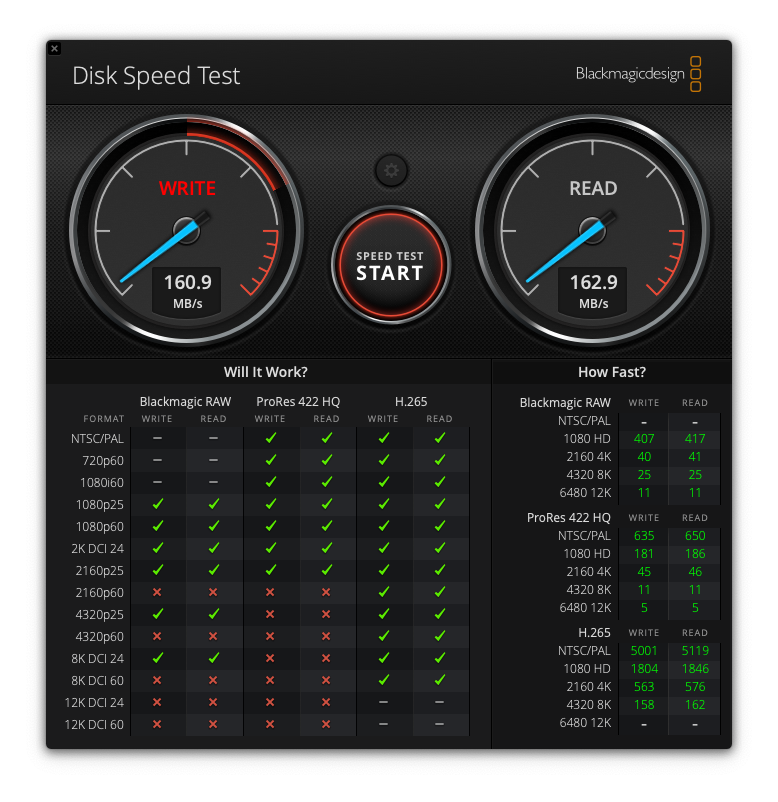Viewport: 778px width, 802px height.
Task: Click H.265 read dash for 12K DCI 24
Action: coord(439,702)
